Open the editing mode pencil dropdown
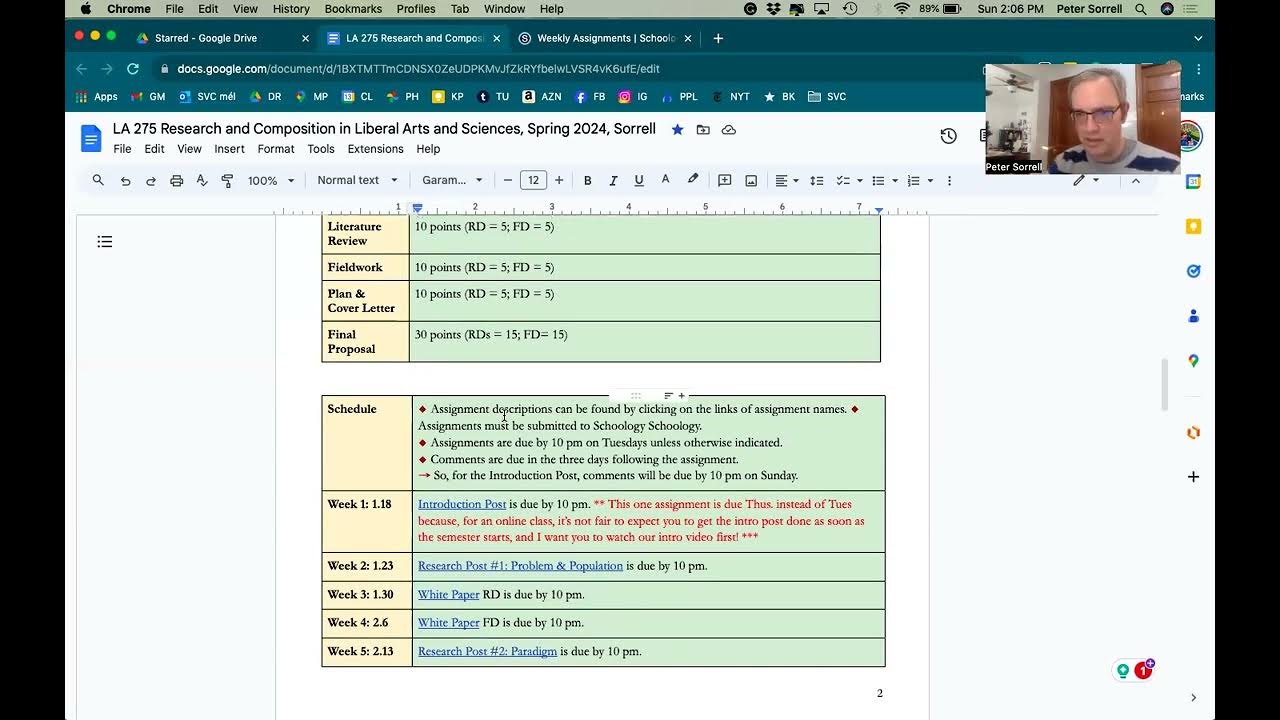Viewport: 1280px width, 720px height. [1086, 181]
